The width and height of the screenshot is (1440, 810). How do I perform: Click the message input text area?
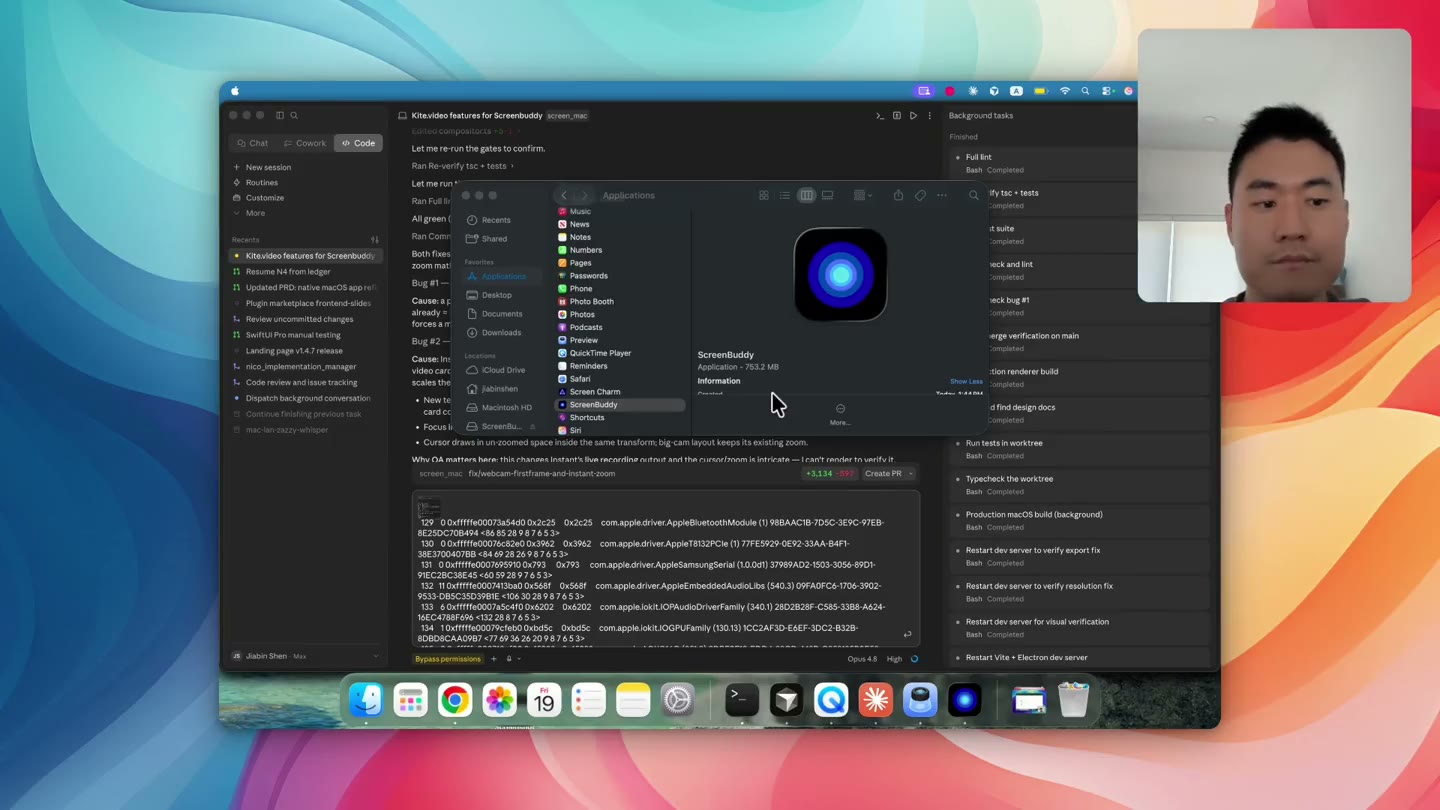point(665,568)
